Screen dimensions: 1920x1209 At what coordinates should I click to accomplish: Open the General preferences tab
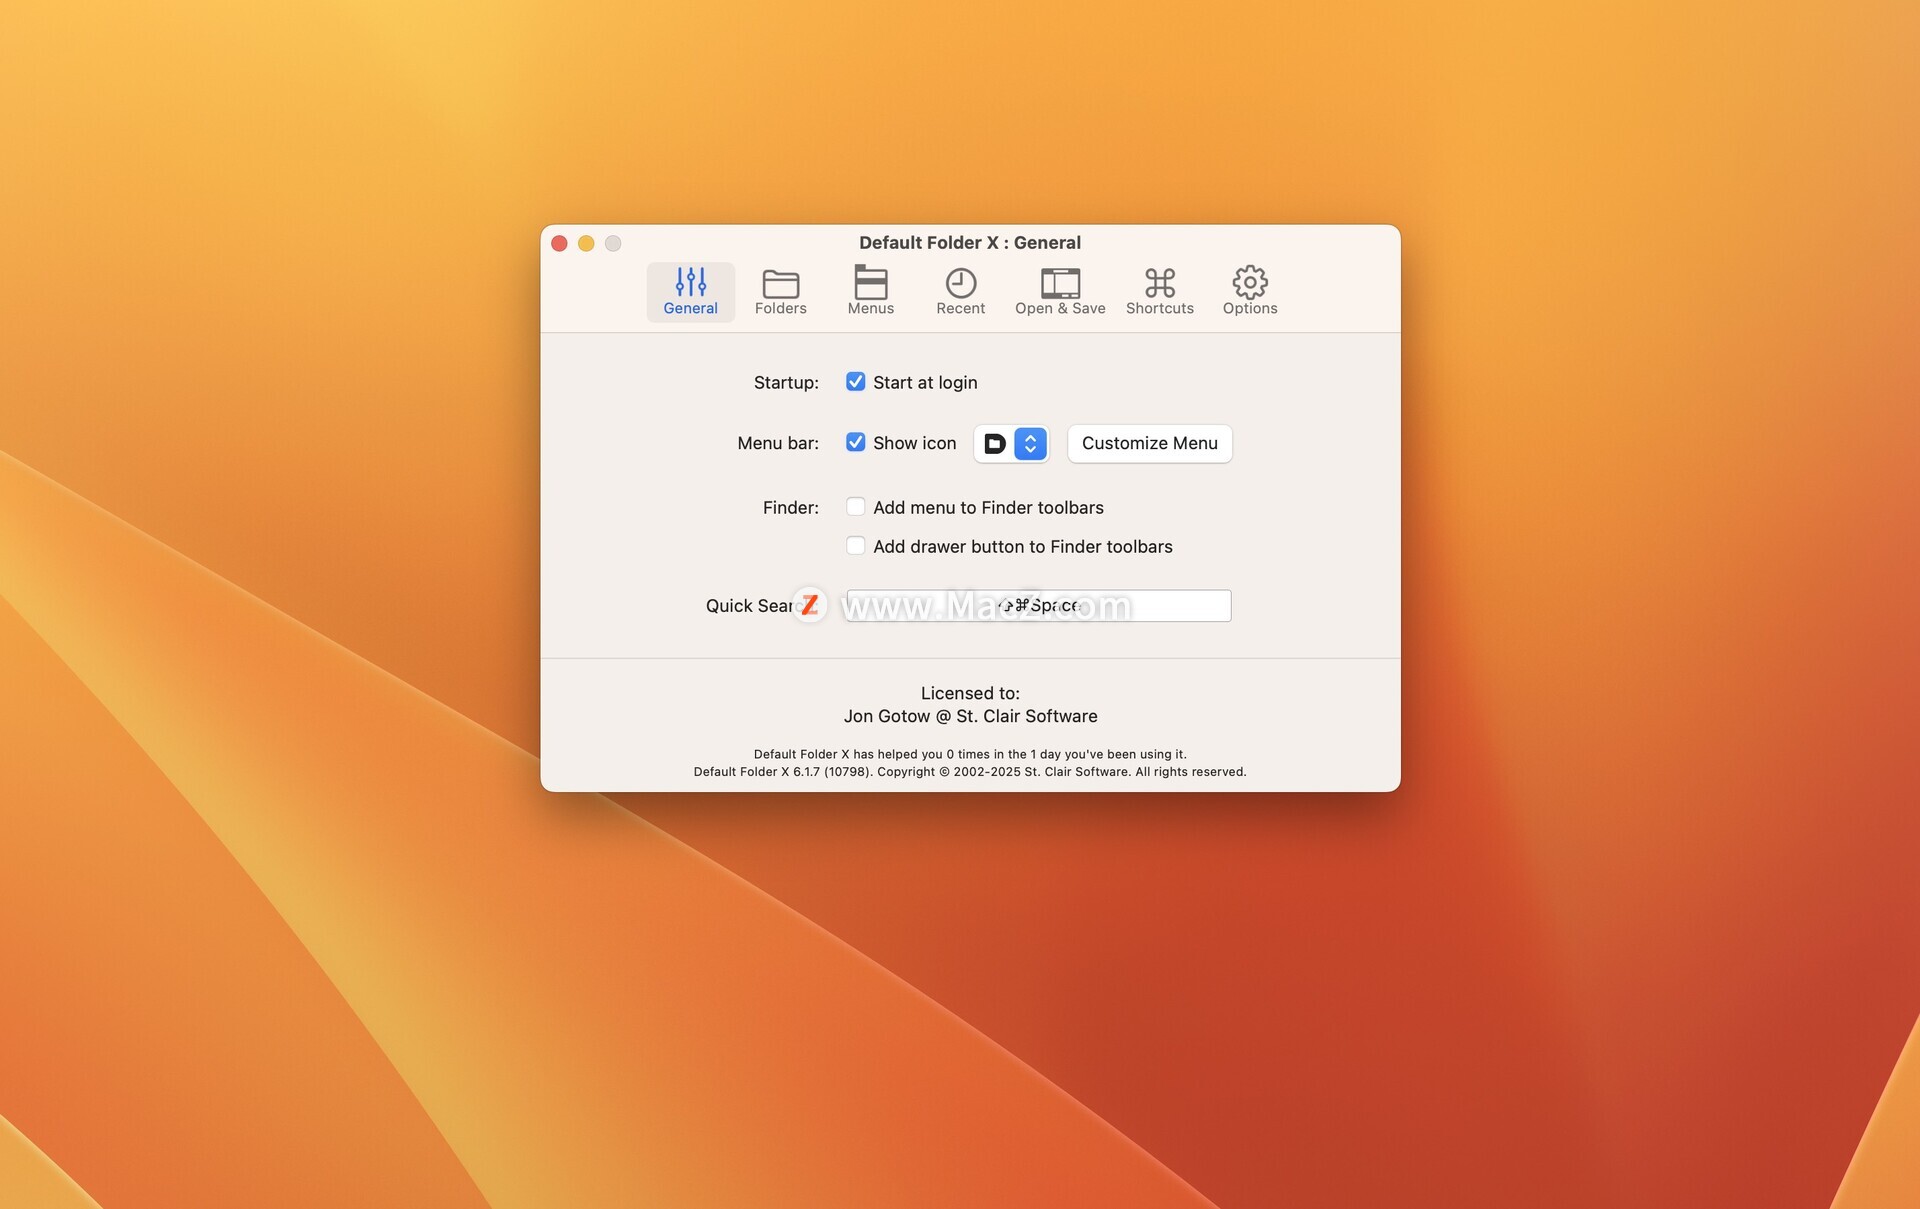(x=690, y=292)
